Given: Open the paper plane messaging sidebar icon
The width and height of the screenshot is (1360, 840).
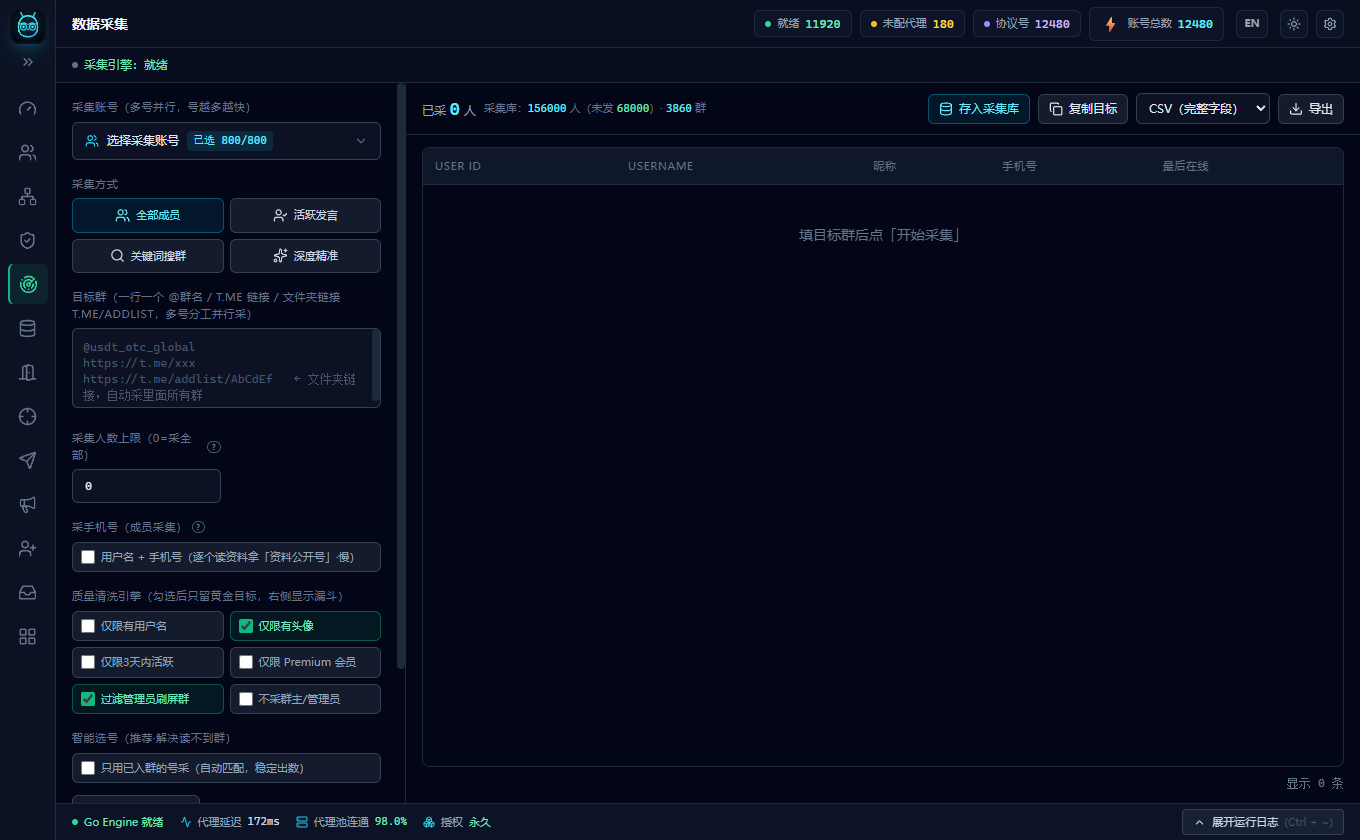Looking at the screenshot, I should [28, 460].
